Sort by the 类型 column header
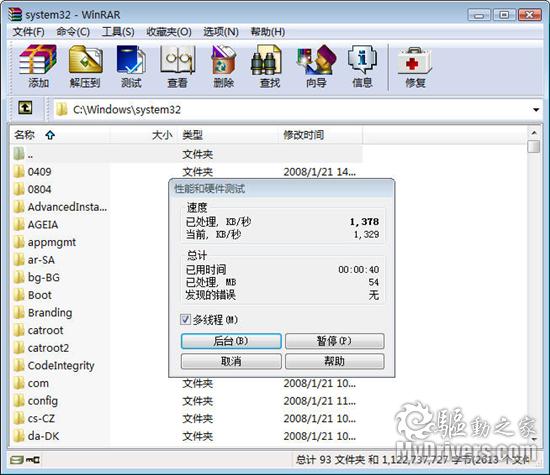This screenshot has width=550, height=475. click(x=229, y=135)
